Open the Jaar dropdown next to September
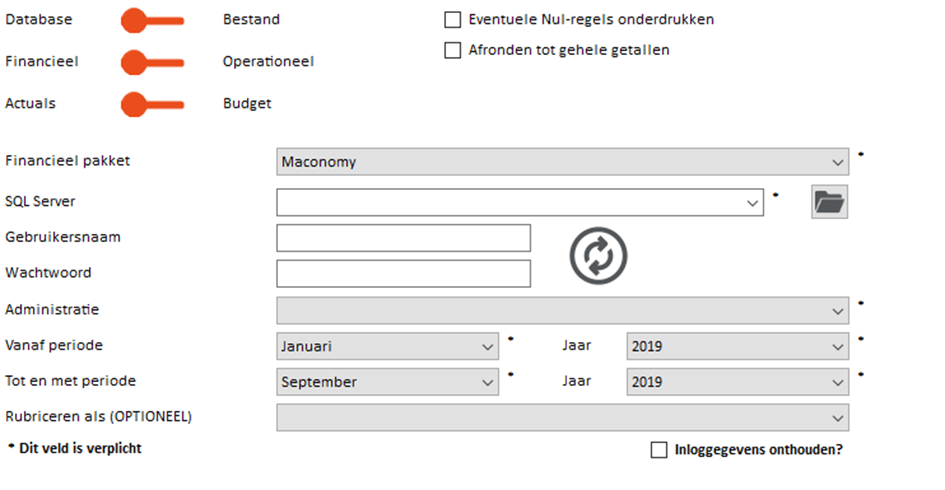This screenshot has width=945, height=490. (x=738, y=382)
